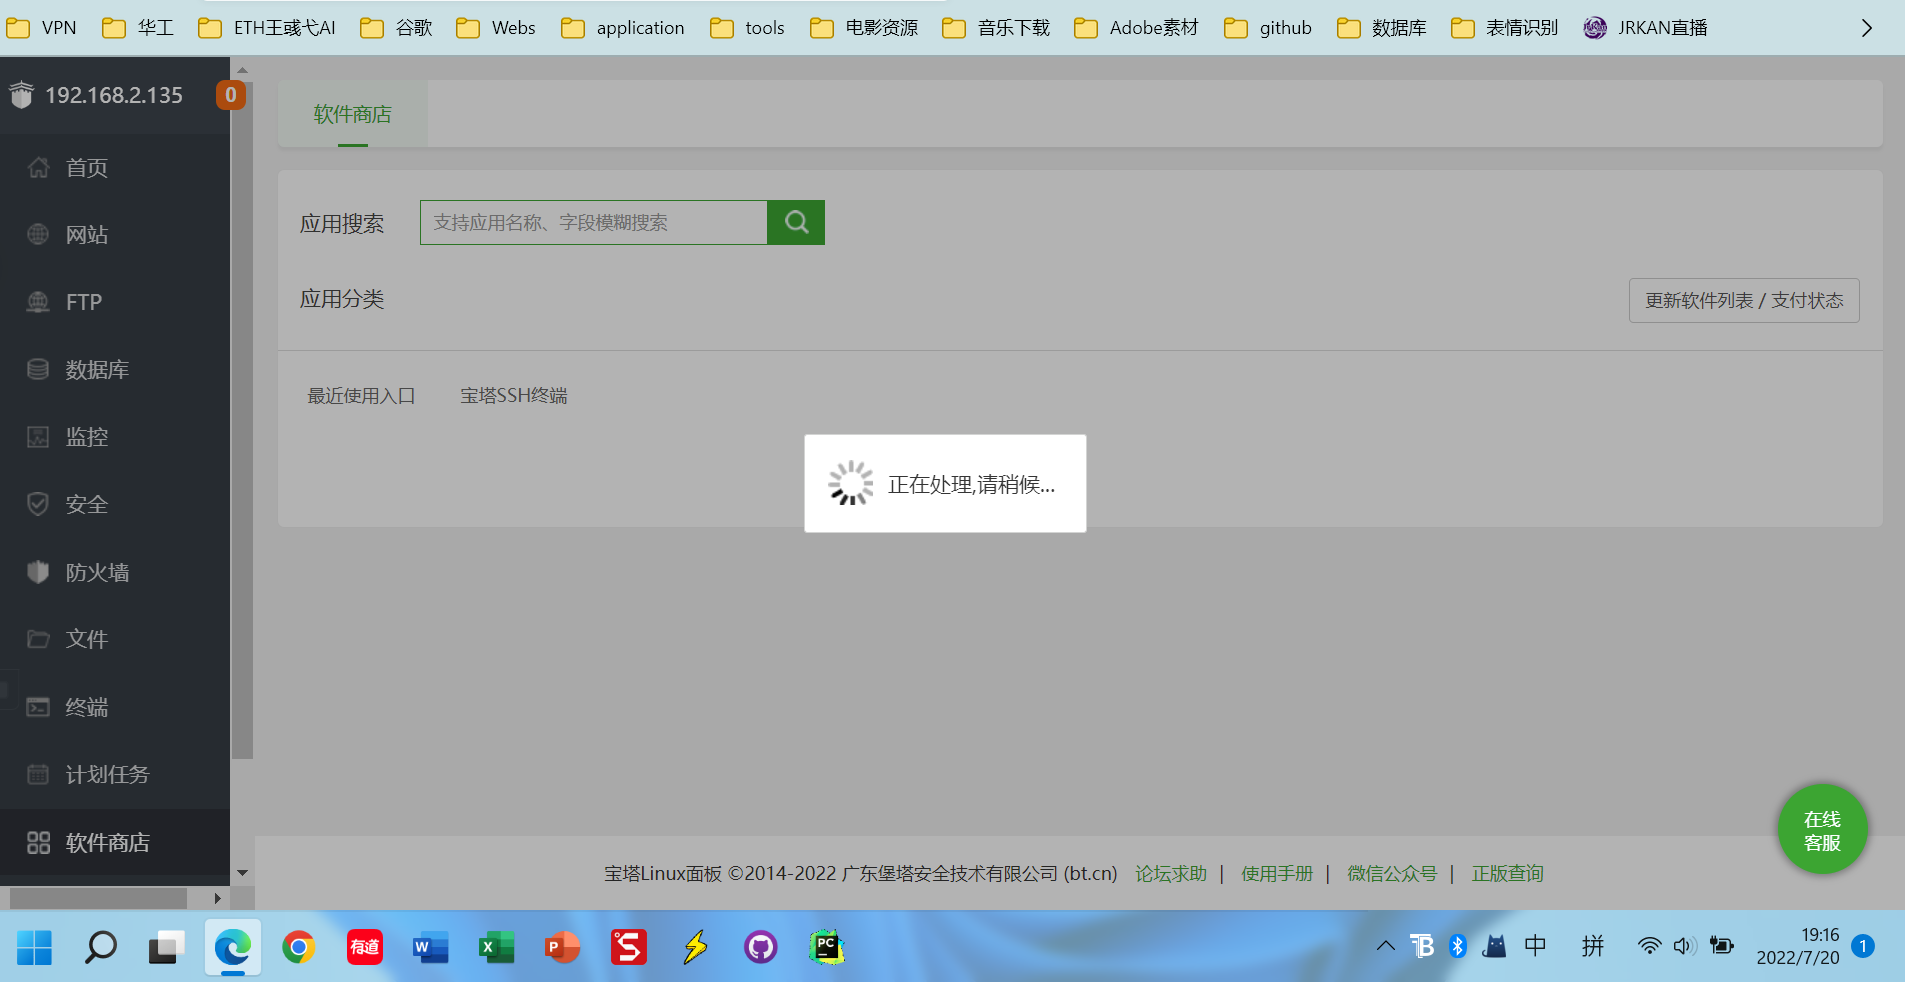Click the 更新软件列表 / 支付状态 button
Image resolution: width=1905 pixels, height=982 pixels.
[1743, 300]
